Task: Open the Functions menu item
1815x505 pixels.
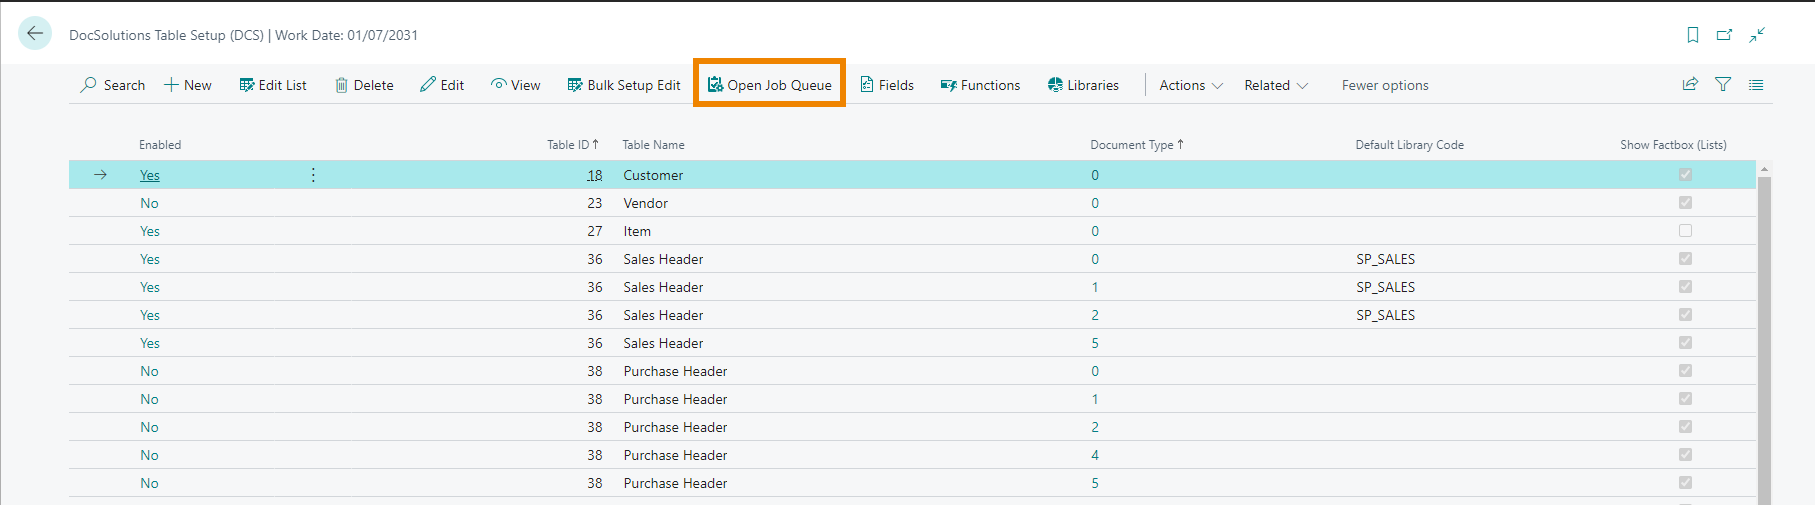Action: tap(980, 85)
